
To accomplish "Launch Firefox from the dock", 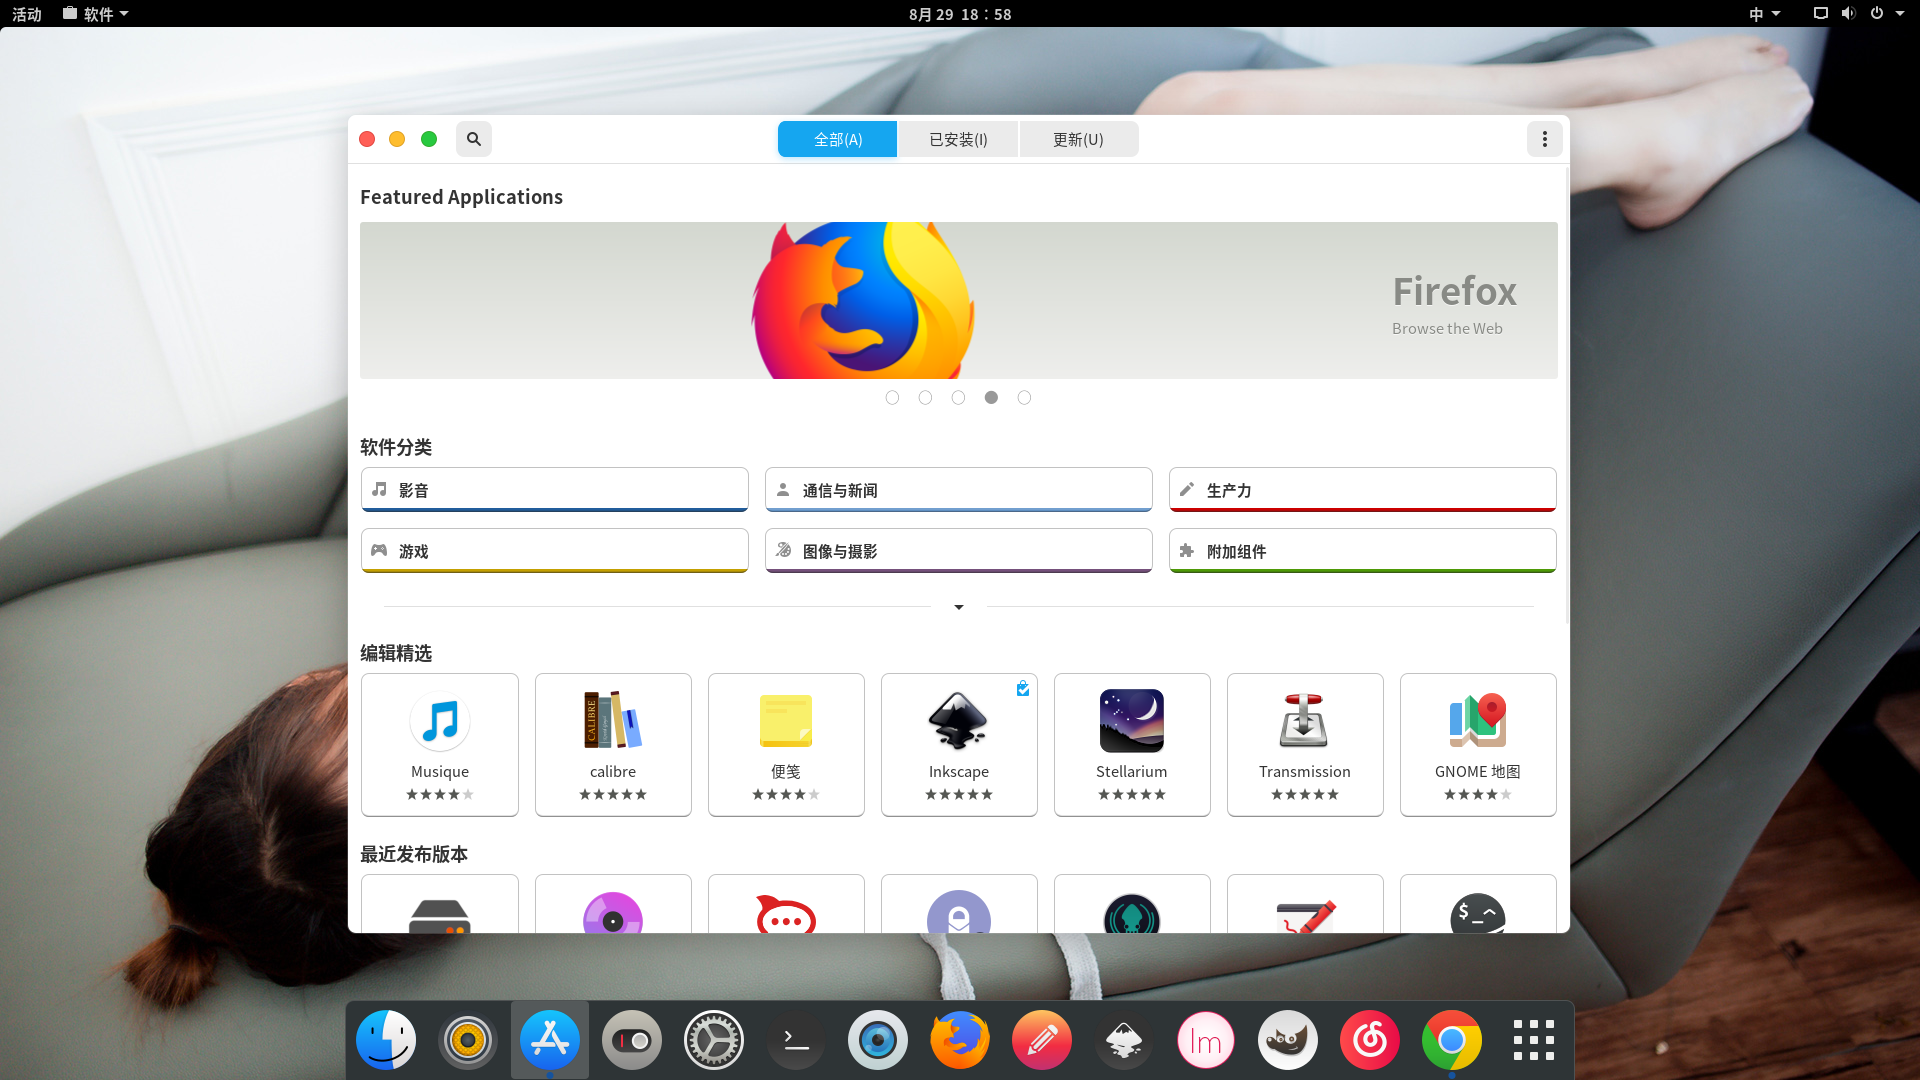I will pos(960,1040).
